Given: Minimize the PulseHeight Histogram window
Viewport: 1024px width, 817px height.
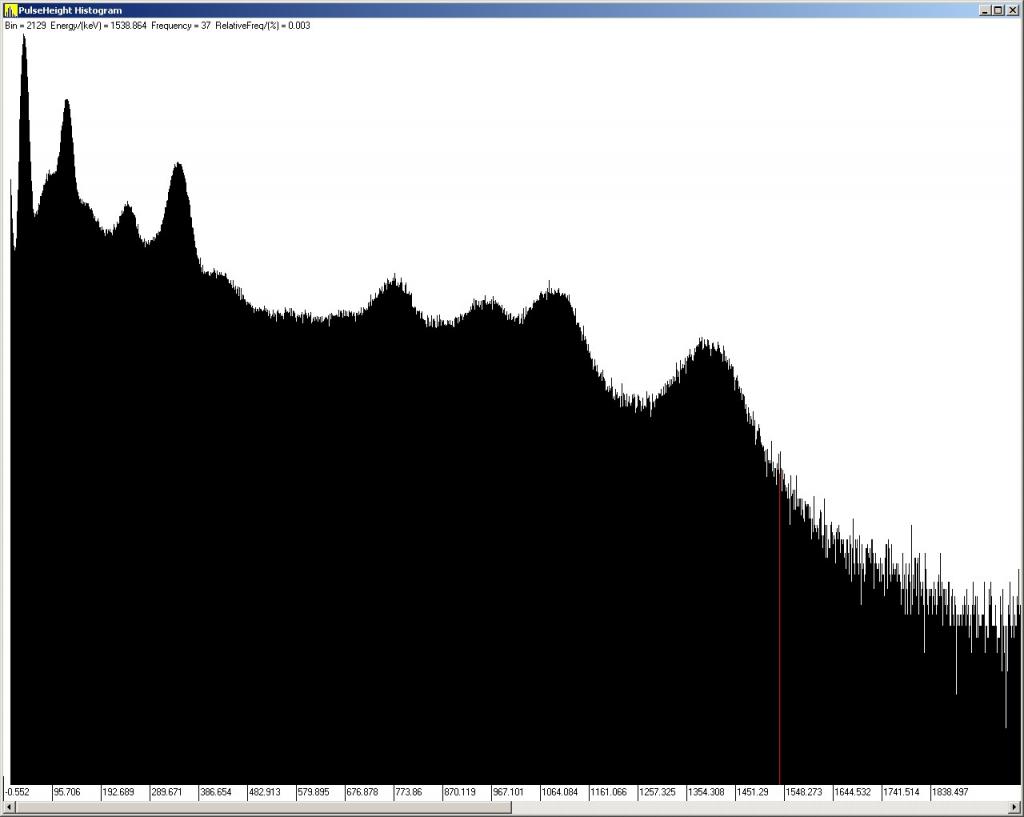Looking at the screenshot, I should click(986, 10).
